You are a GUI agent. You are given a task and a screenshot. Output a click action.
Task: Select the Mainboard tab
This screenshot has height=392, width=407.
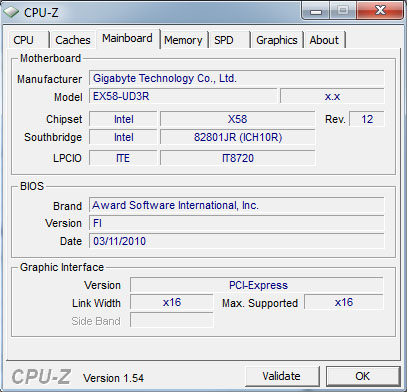tap(127, 39)
